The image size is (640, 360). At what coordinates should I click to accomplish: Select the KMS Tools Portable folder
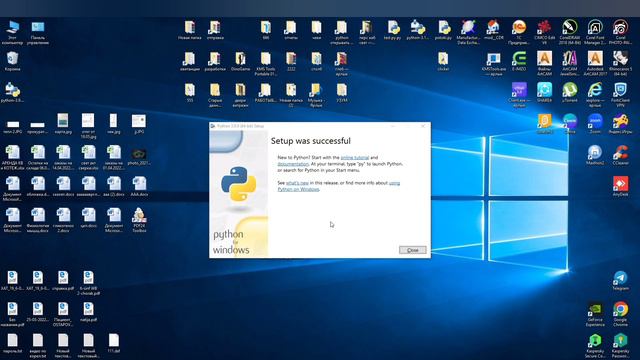click(265, 63)
